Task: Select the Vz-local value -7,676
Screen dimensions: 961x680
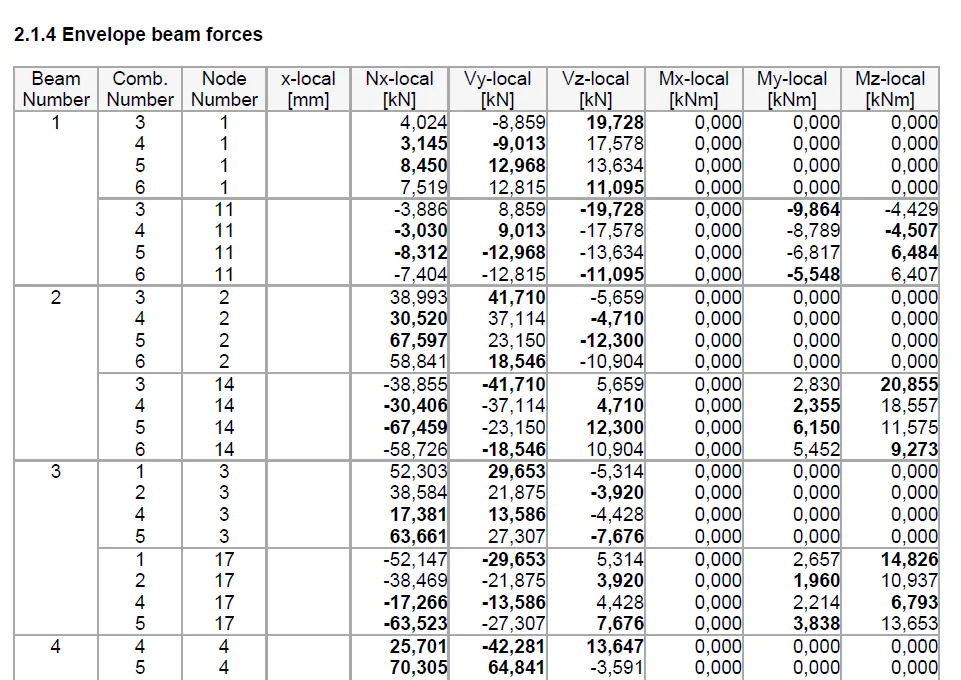Action: [x=617, y=536]
